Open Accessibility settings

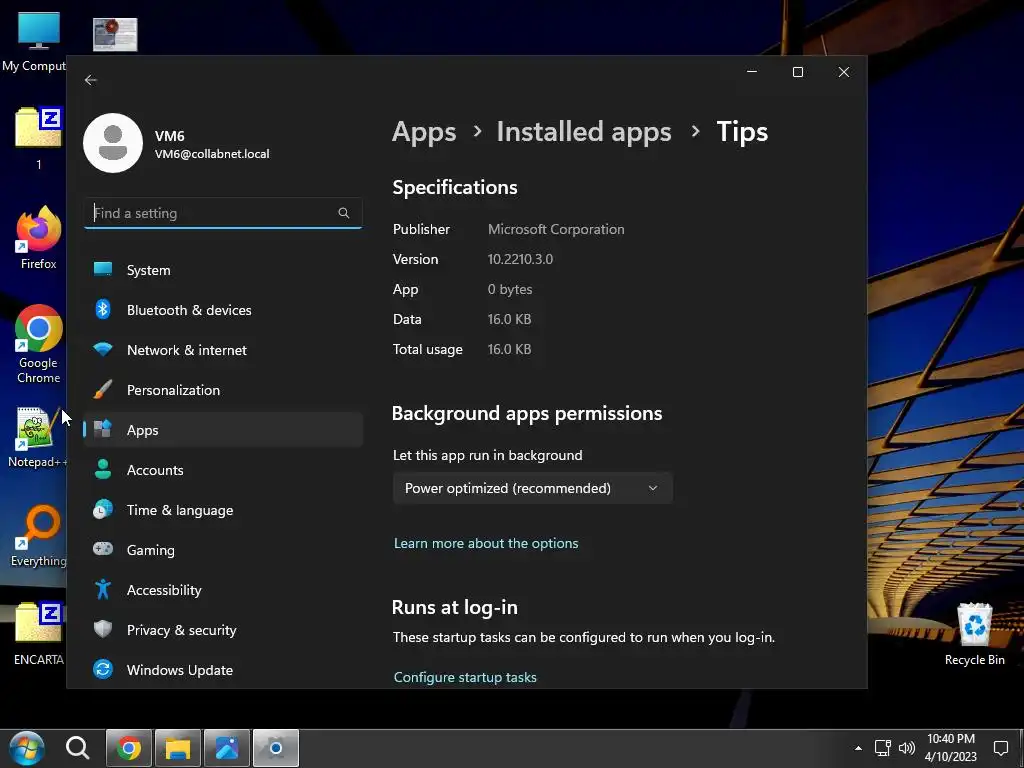(x=223, y=590)
